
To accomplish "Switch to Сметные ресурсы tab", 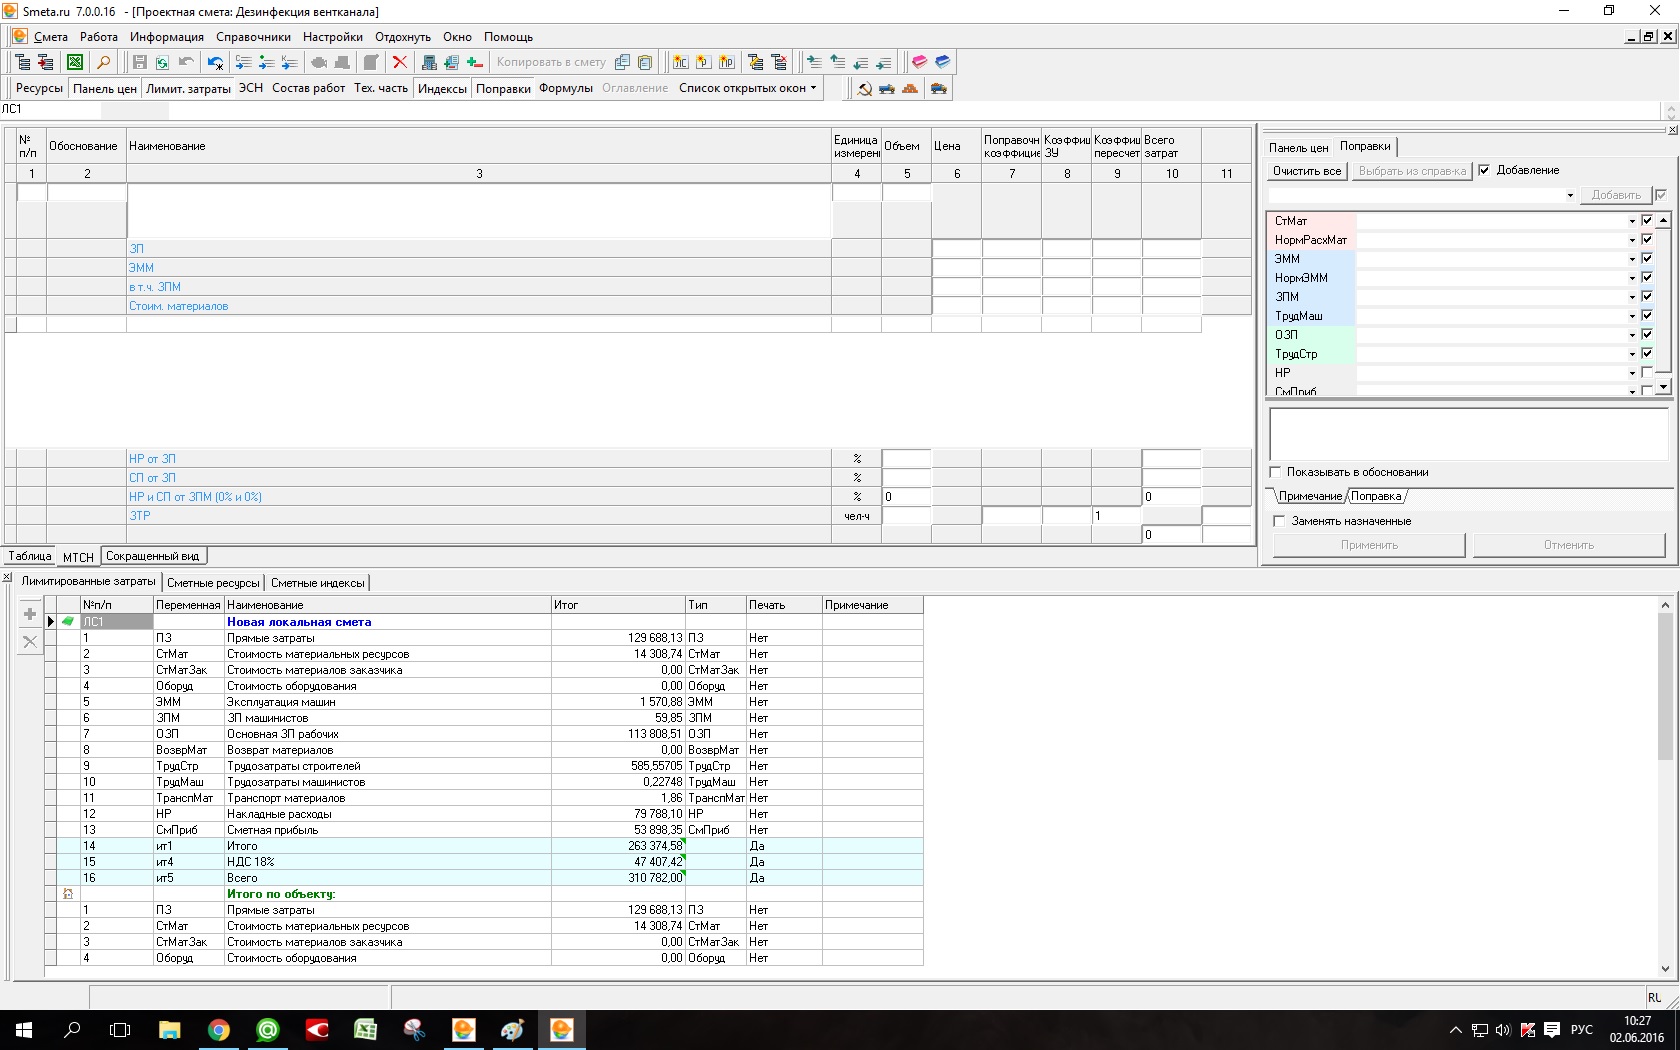I will [213, 583].
